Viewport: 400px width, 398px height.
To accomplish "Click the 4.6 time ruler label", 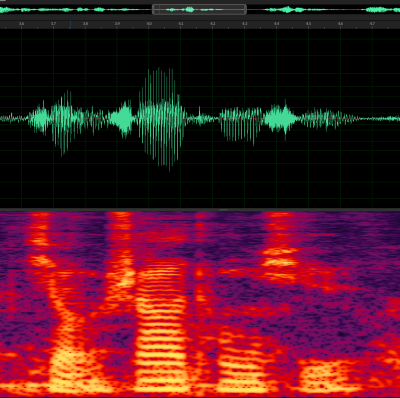I will [x=340, y=24].
